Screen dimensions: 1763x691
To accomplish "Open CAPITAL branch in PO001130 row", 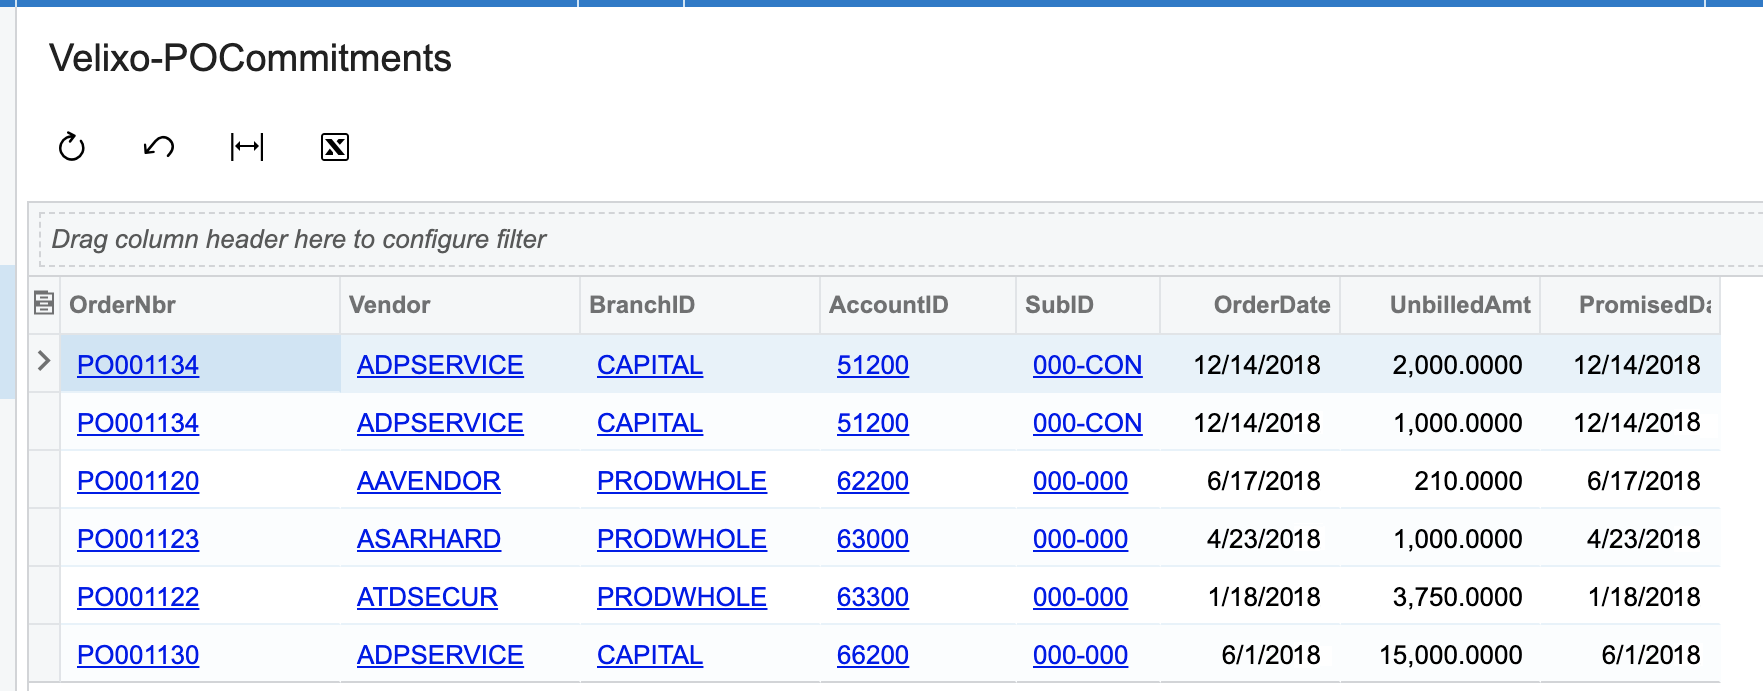I will point(650,655).
